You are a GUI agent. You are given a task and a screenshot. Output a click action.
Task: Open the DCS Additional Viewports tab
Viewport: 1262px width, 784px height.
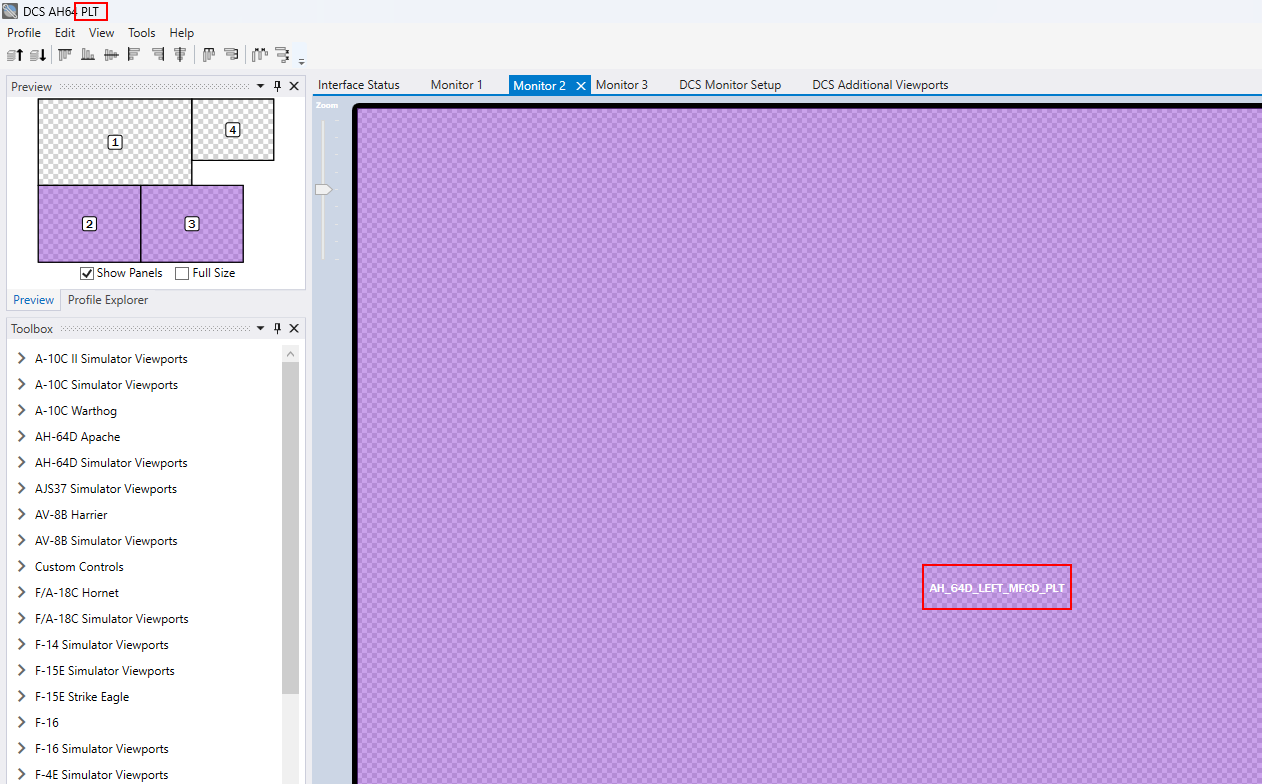pyautogui.click(x=880, y=85)
